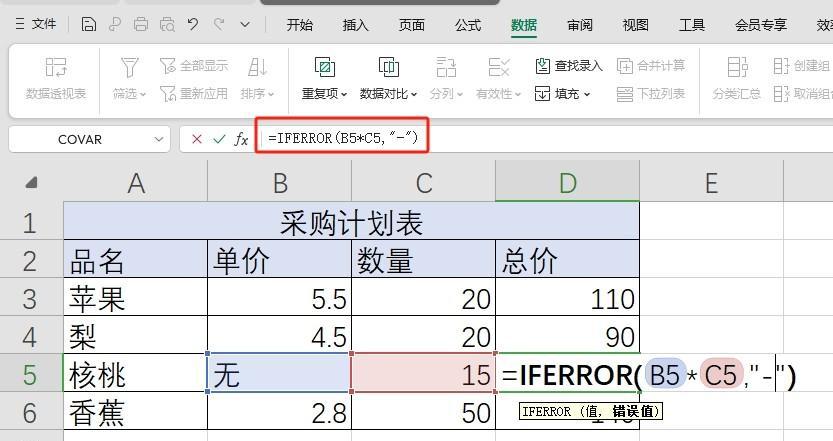Switch to the 开始 tab
Viewport: 833px width, 441px height.
point(300,25)
